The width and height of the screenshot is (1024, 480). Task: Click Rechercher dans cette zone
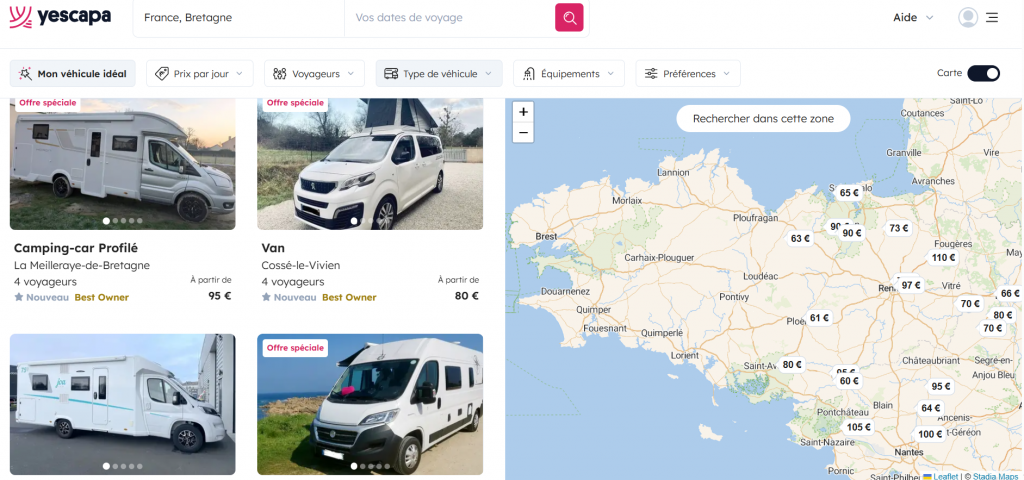click(763, 119)
